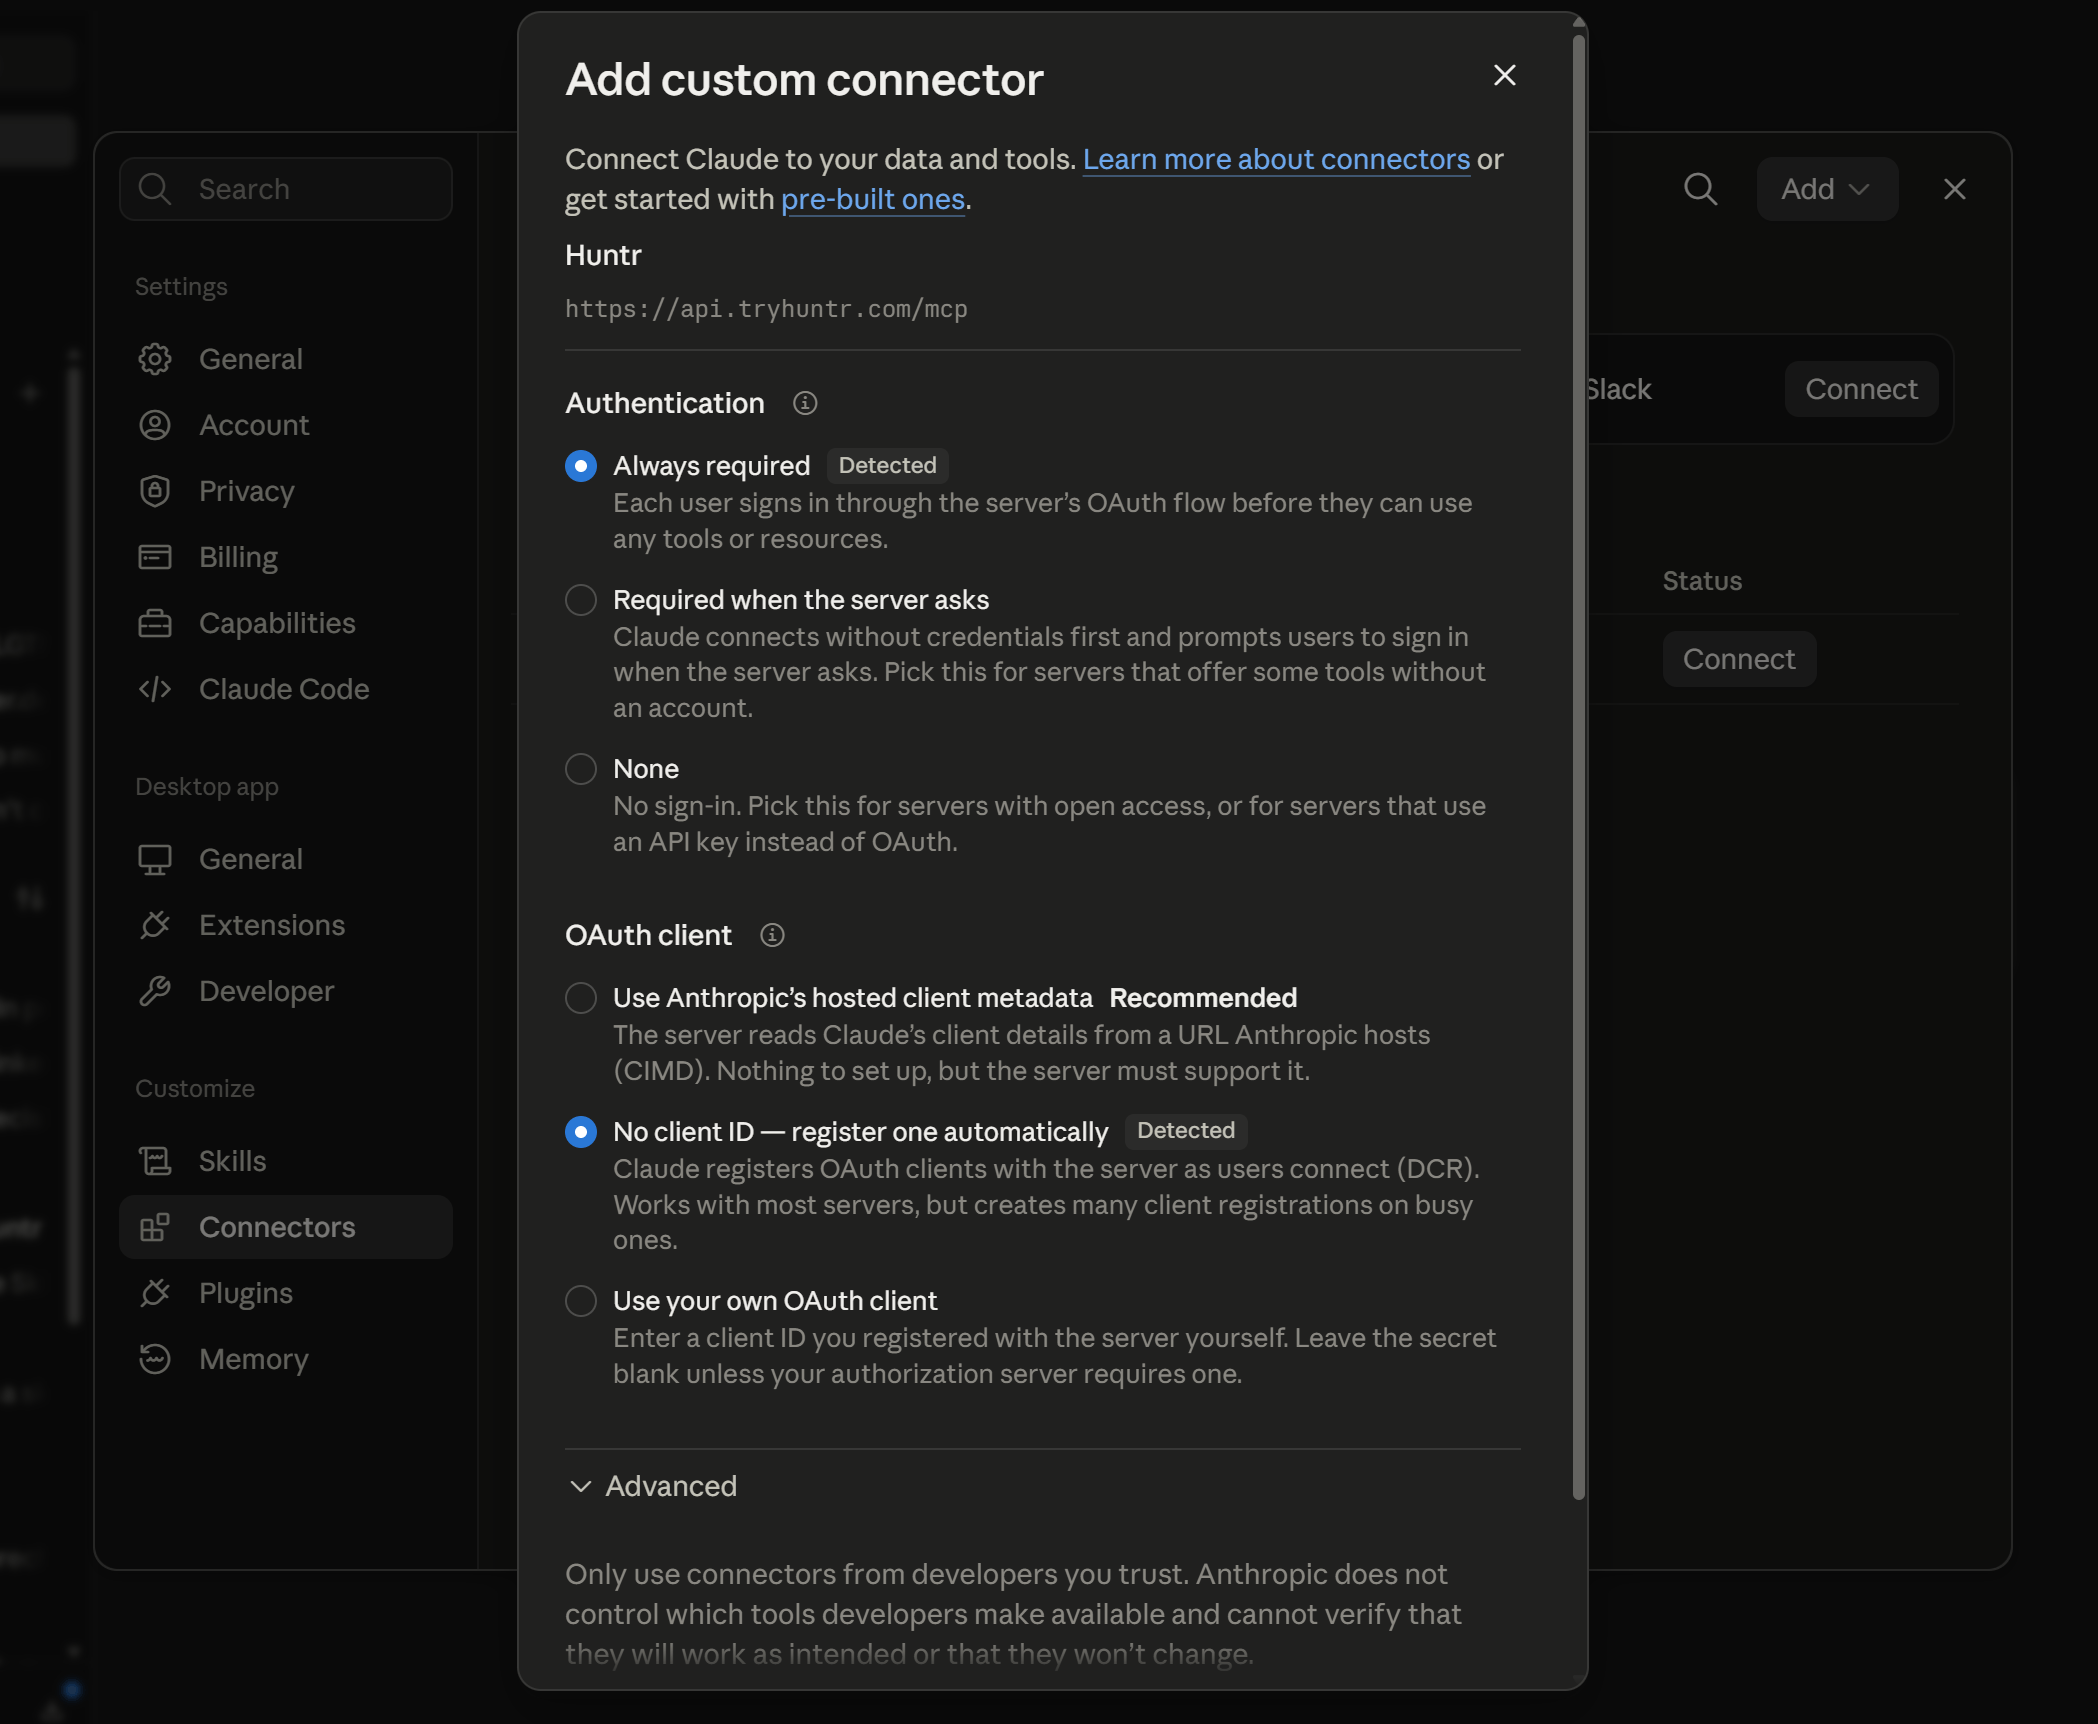Click the search magnifier in Connectors panel

pos(1700,189)
